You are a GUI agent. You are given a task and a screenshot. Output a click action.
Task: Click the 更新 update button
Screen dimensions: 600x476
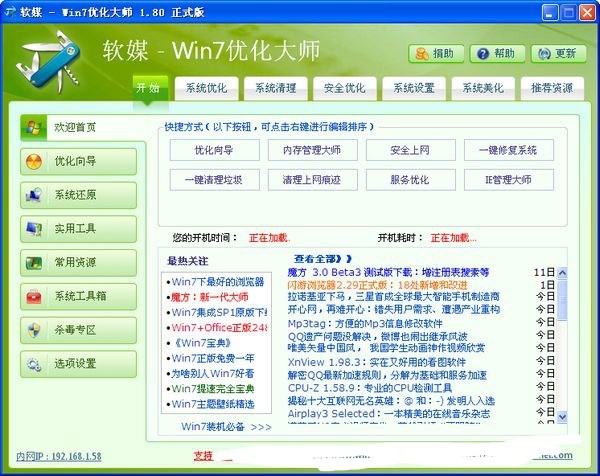559,54
